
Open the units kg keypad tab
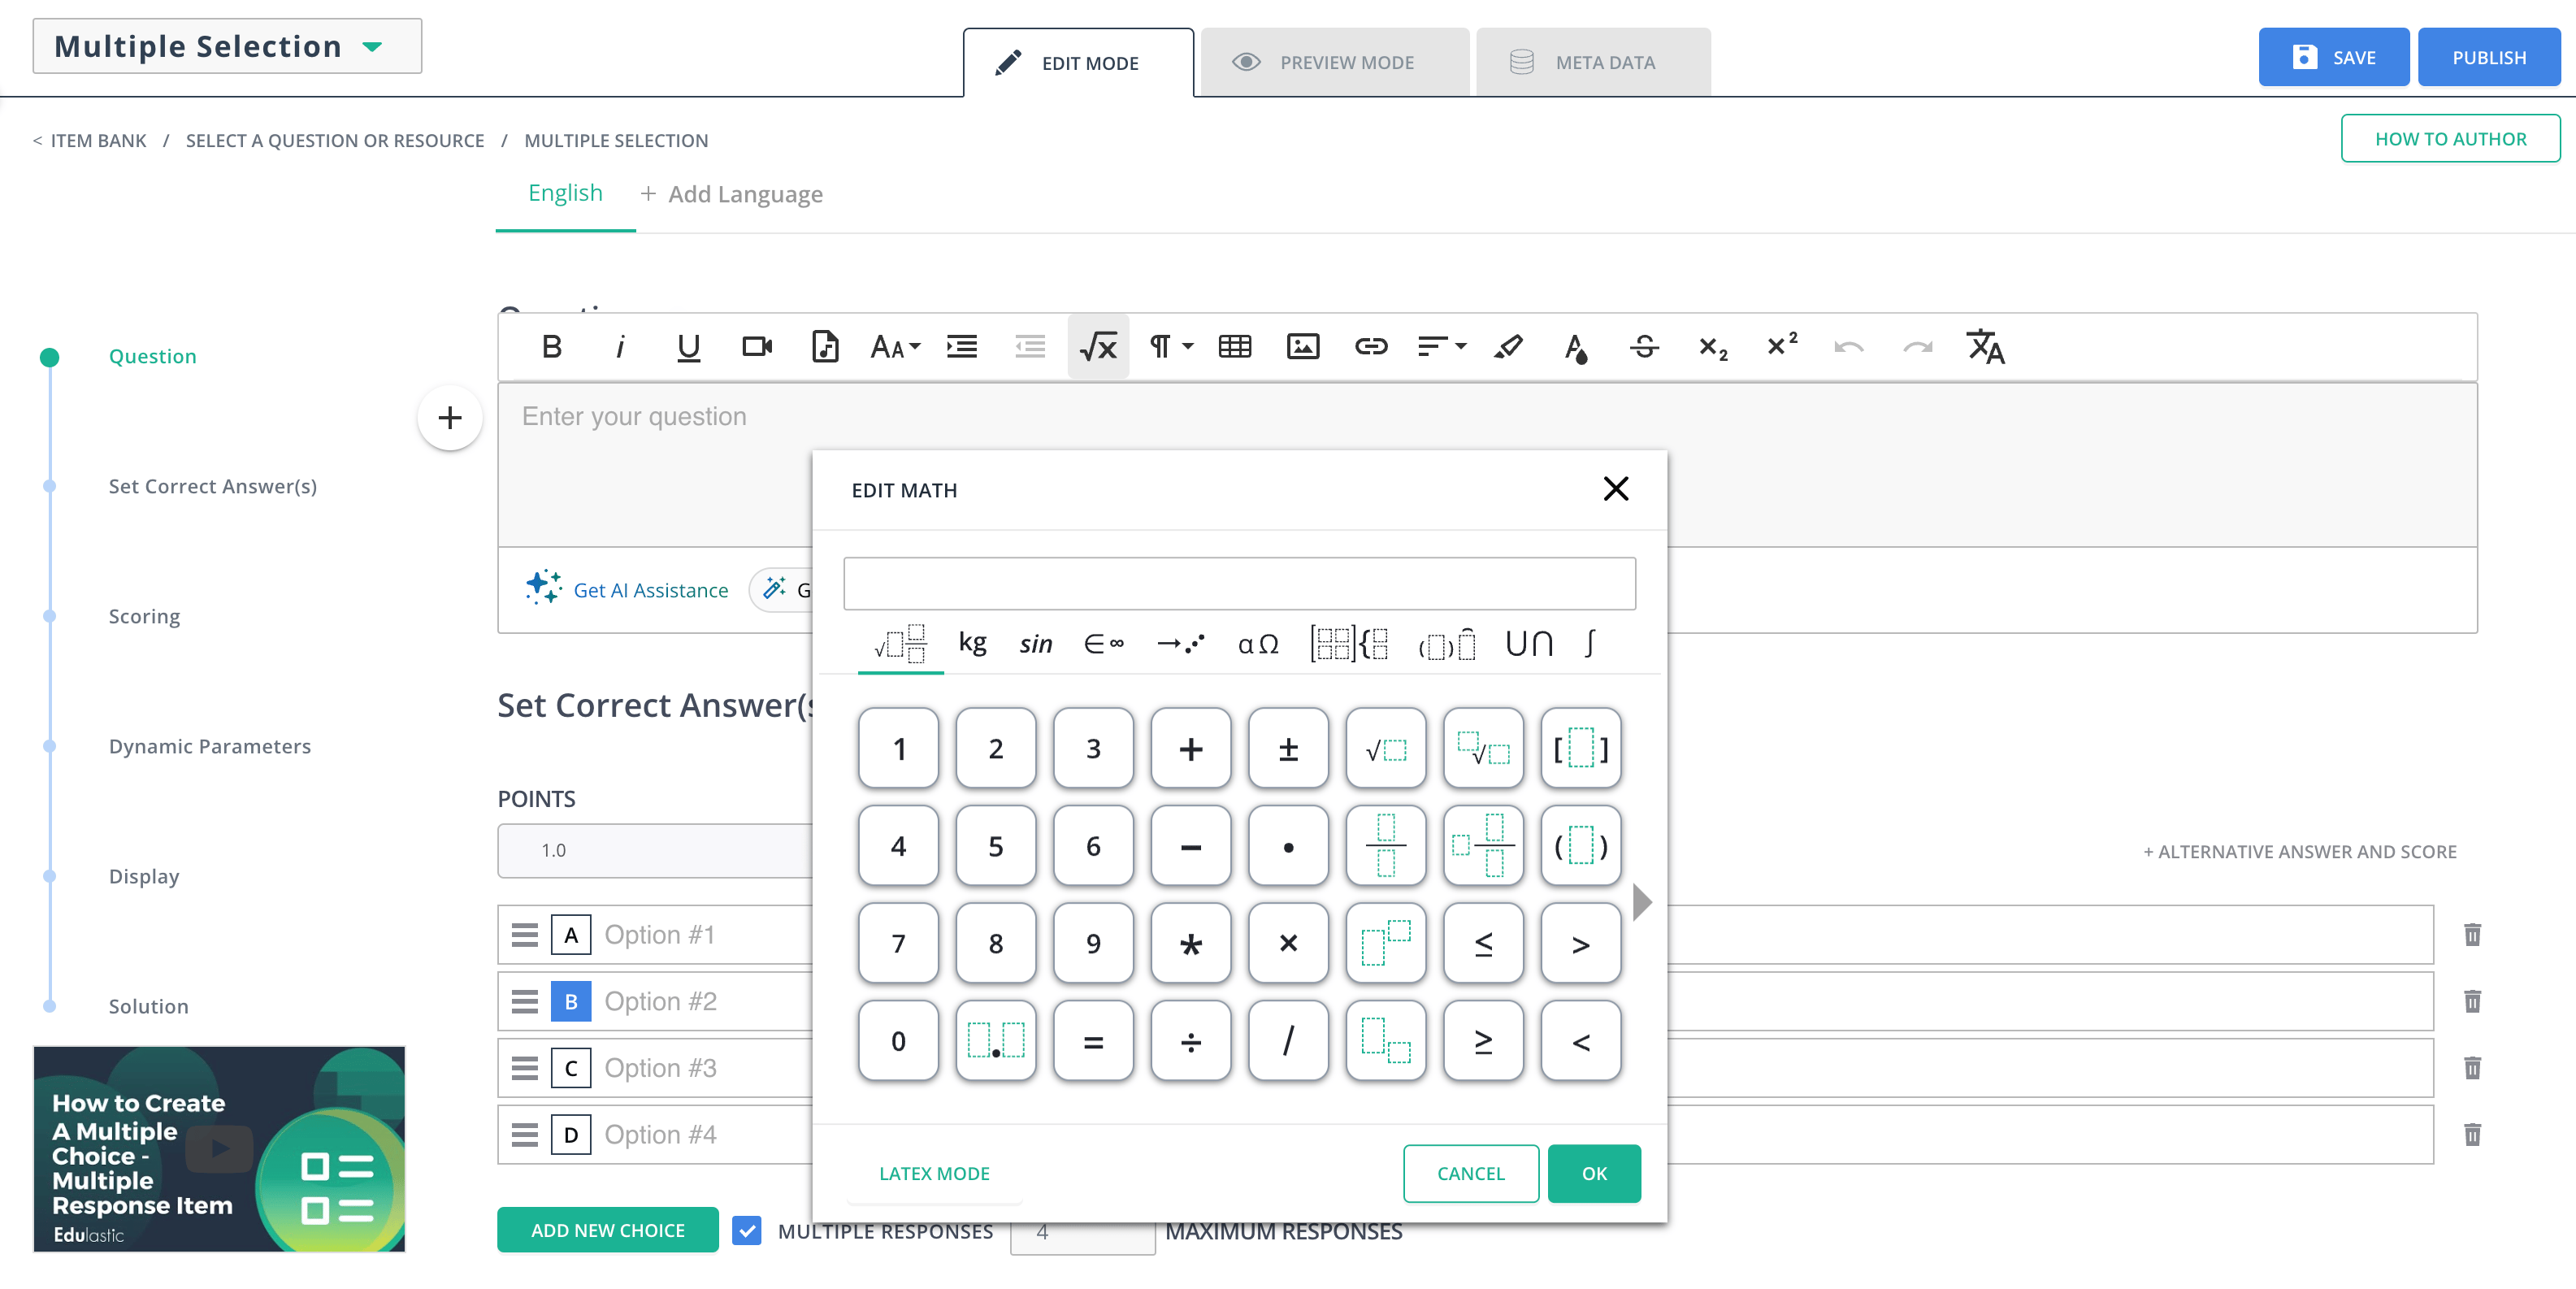click(972, 643)
